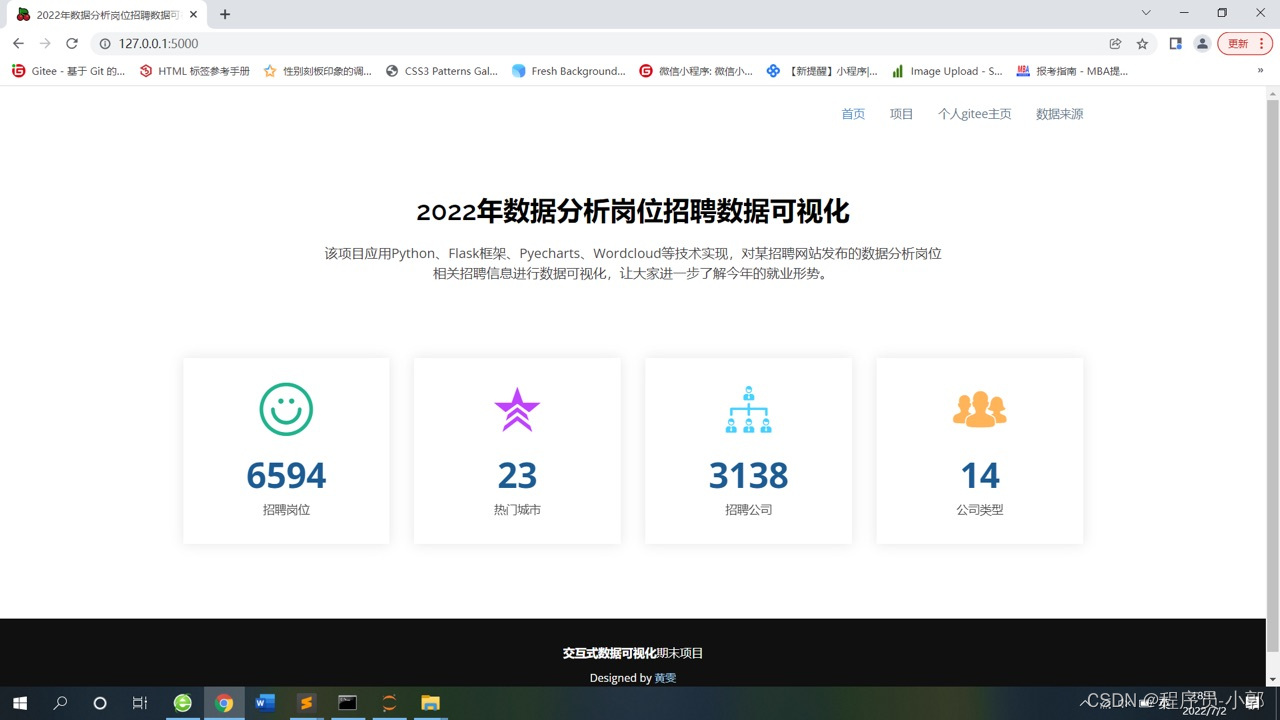Open the Chrome profile avatar

1202,44
